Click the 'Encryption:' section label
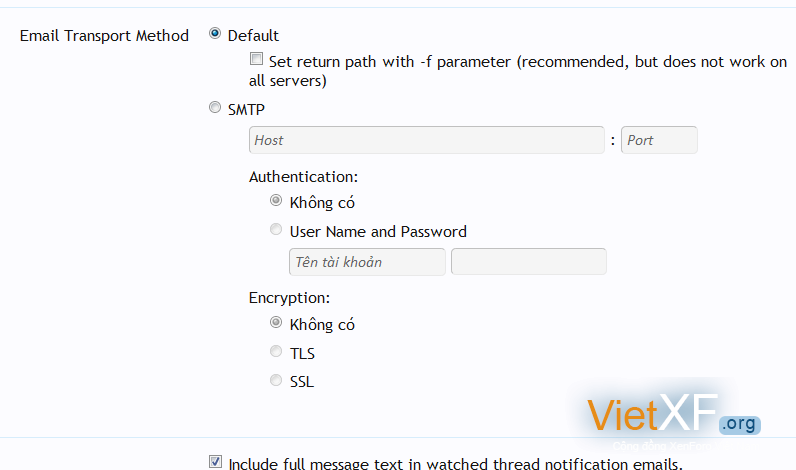Image resolution: width=796 pixels, height=470 pixels. tap(289, 297)
